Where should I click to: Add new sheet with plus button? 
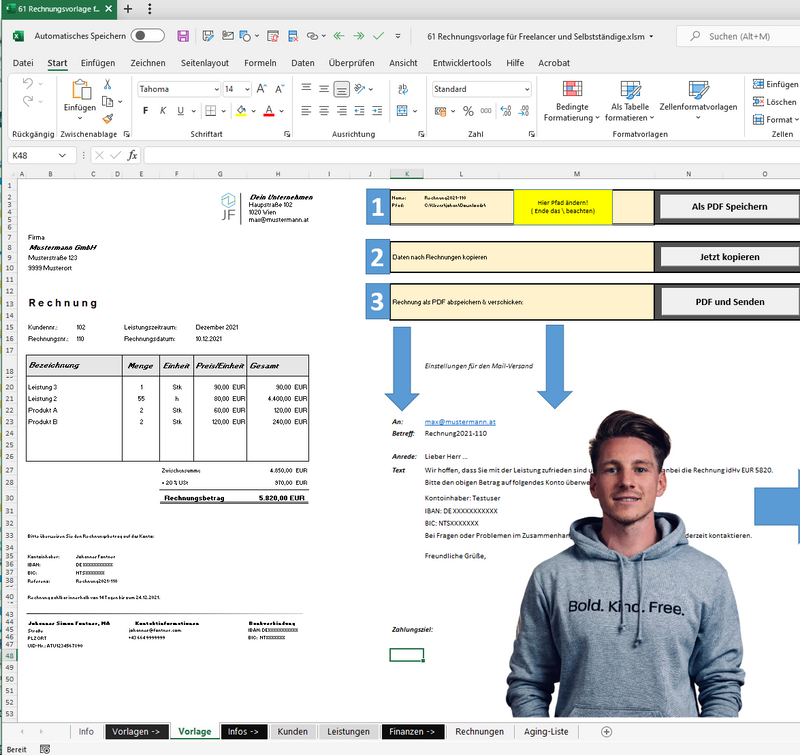[x=606, y=732]
